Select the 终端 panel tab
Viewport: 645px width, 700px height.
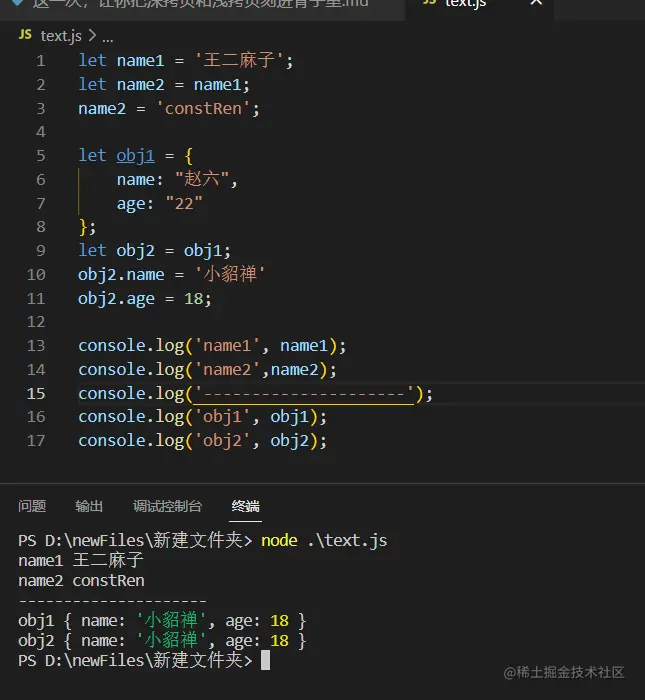246,506
